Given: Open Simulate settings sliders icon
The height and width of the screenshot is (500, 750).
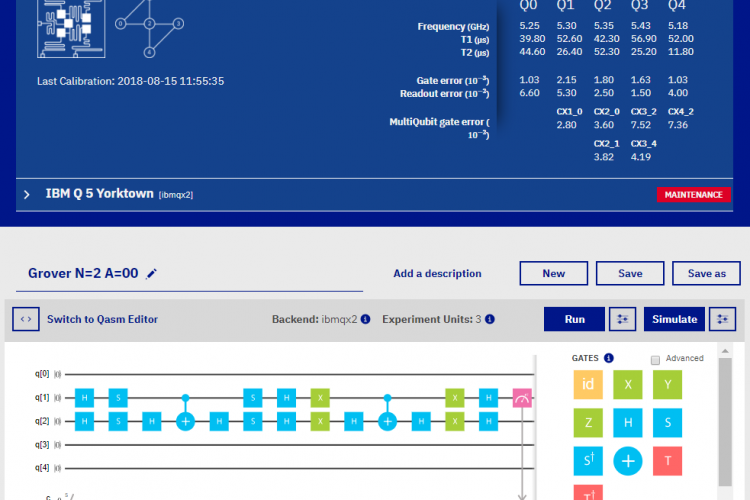Looking at the screenshot, I should [722, 319].
